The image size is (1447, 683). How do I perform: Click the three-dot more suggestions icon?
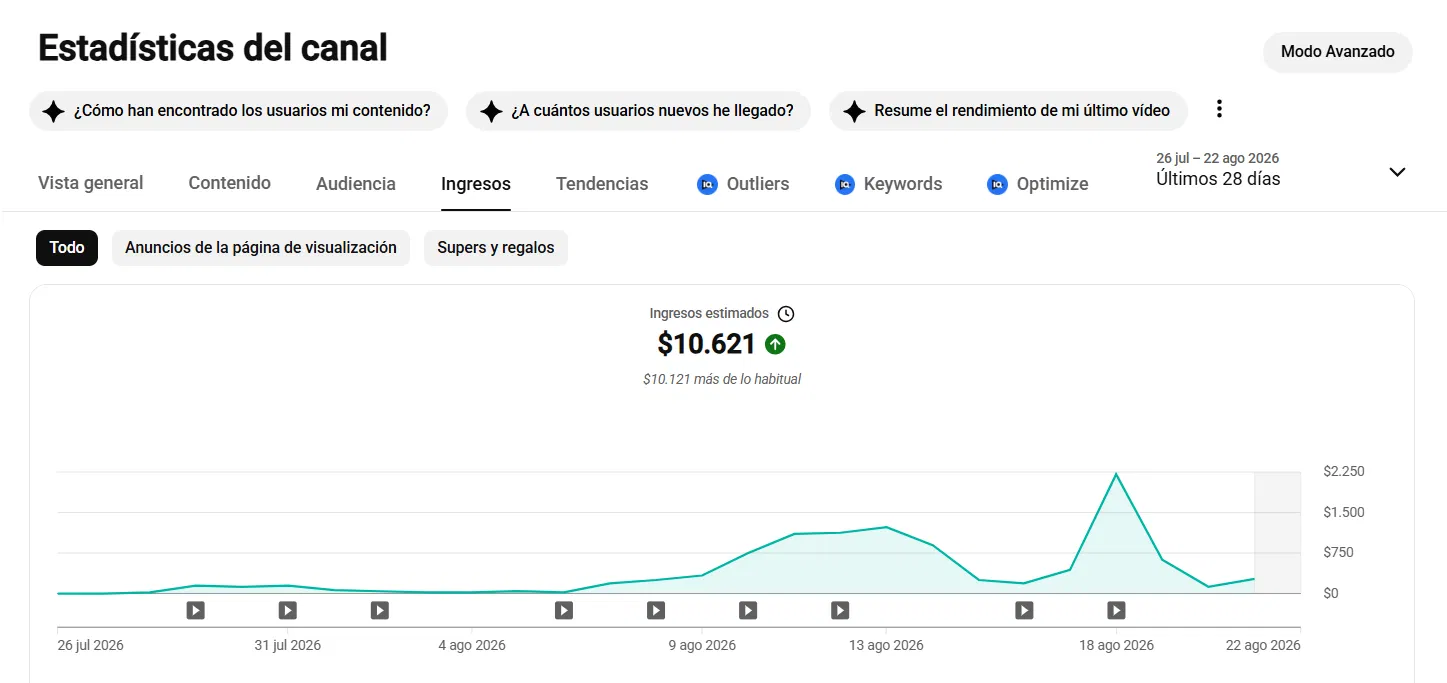[1218, 109]
